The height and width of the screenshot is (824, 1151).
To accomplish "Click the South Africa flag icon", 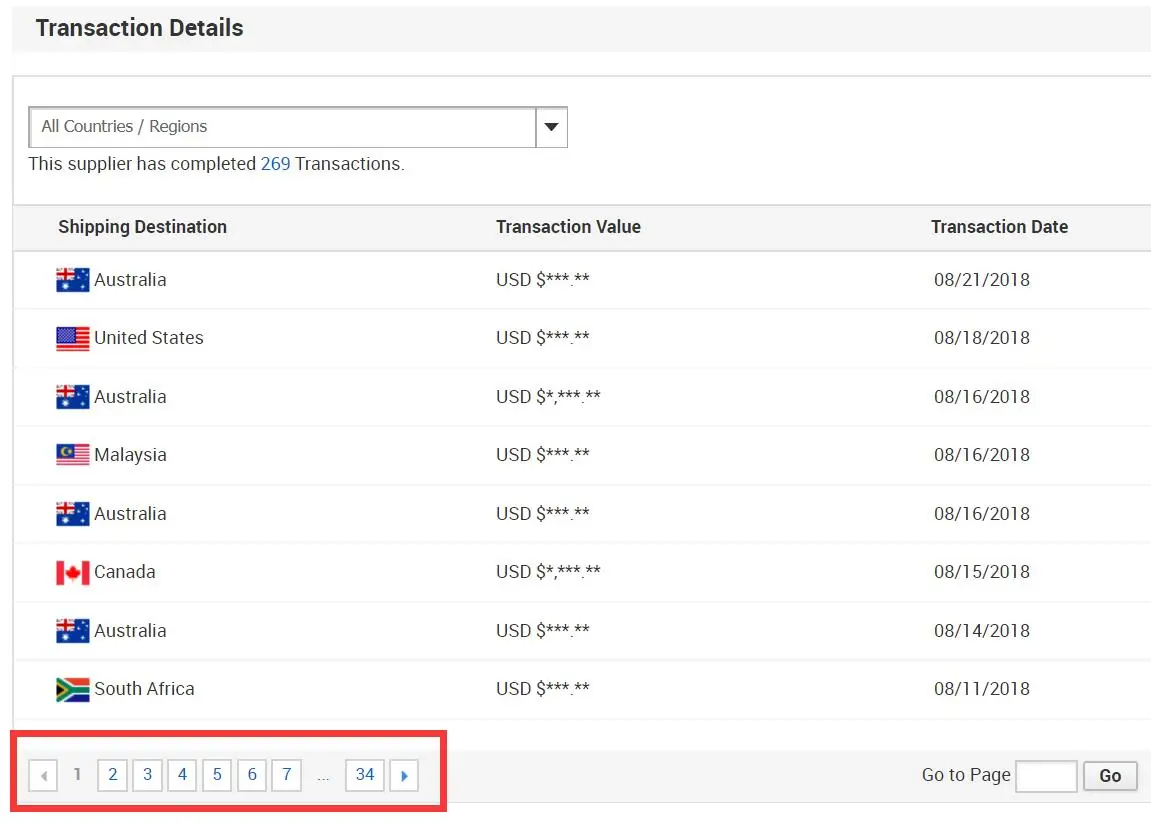I will (x=73, y=689).
